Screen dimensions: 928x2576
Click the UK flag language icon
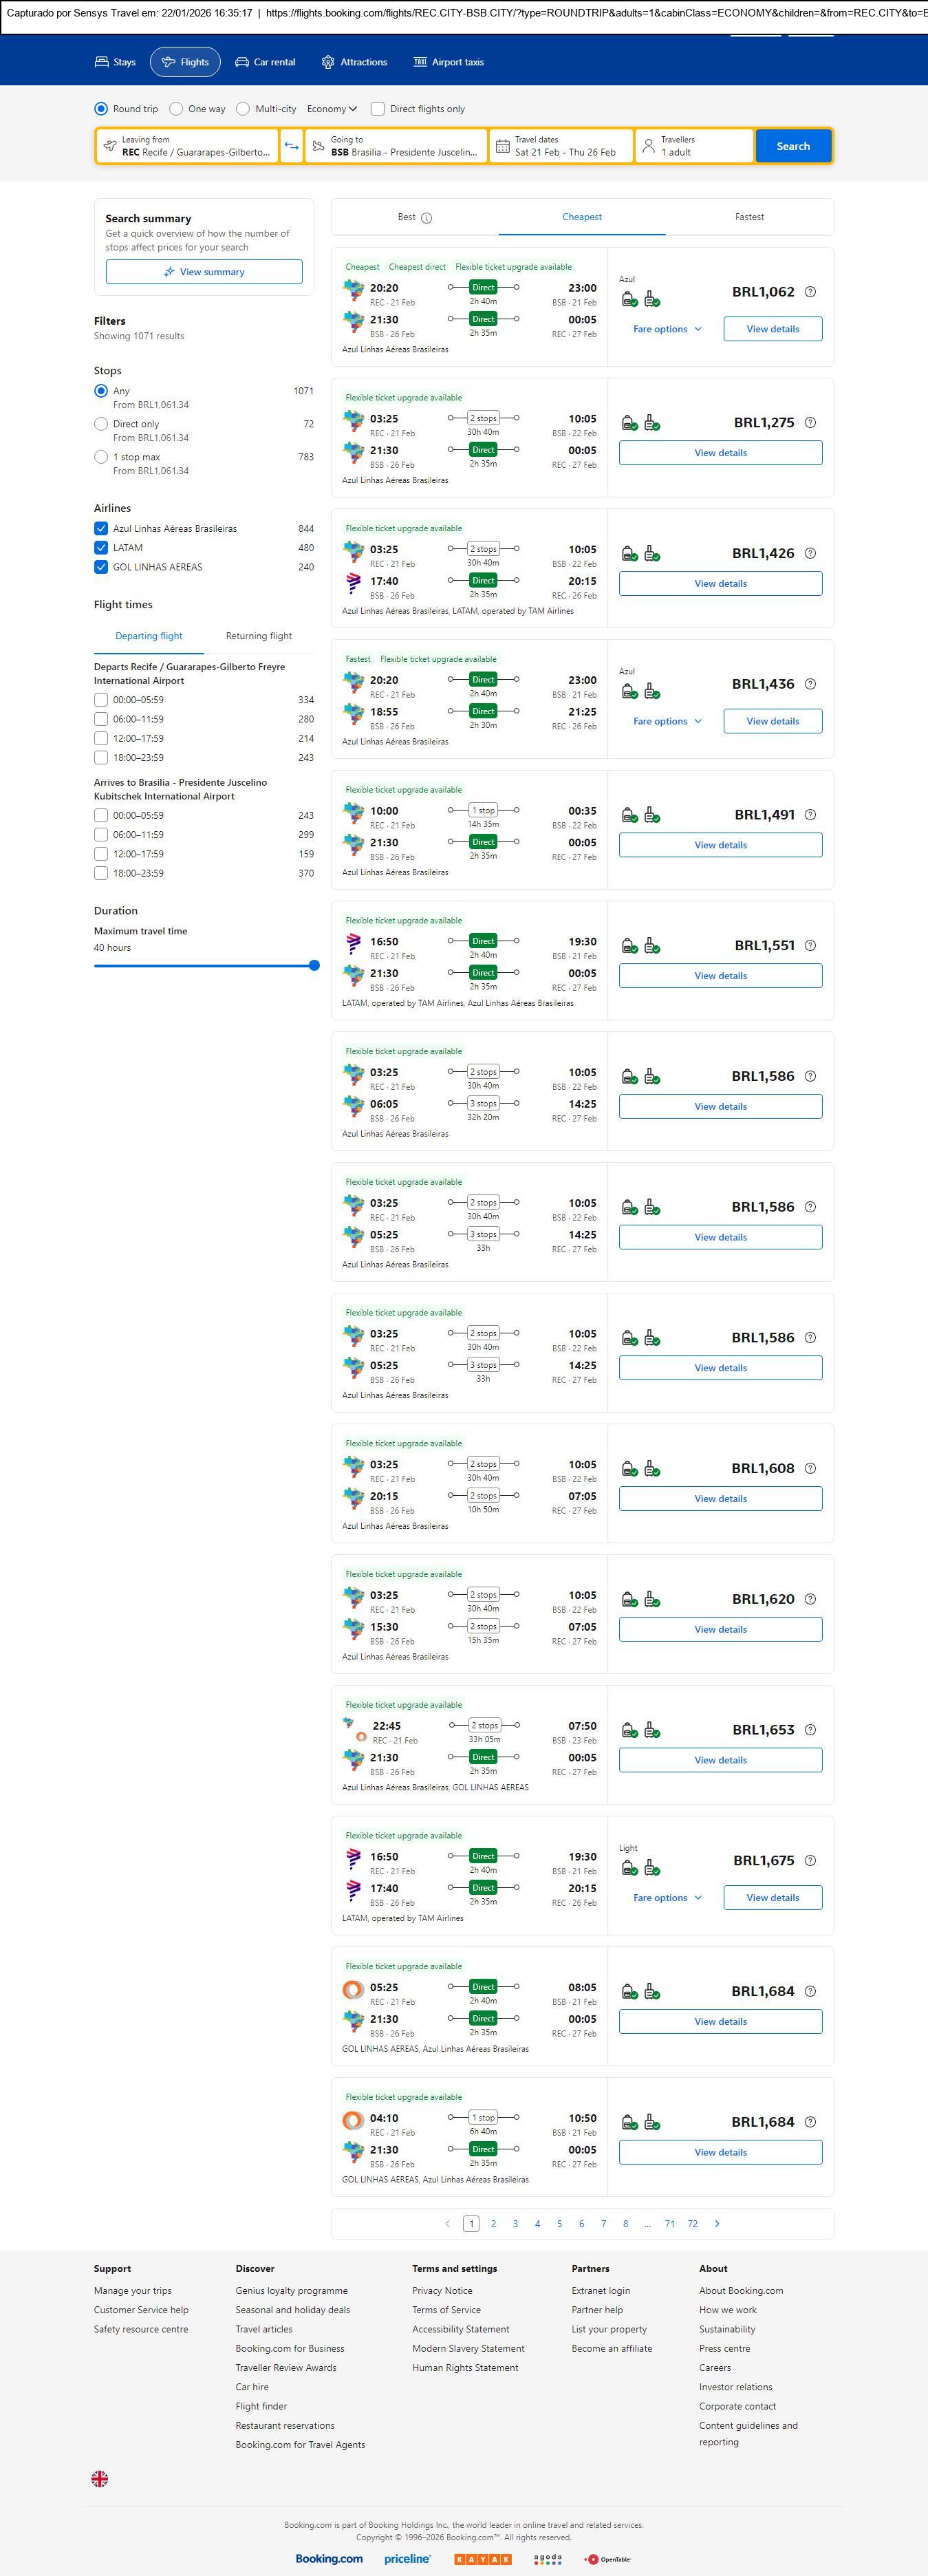pos(100,2478)
